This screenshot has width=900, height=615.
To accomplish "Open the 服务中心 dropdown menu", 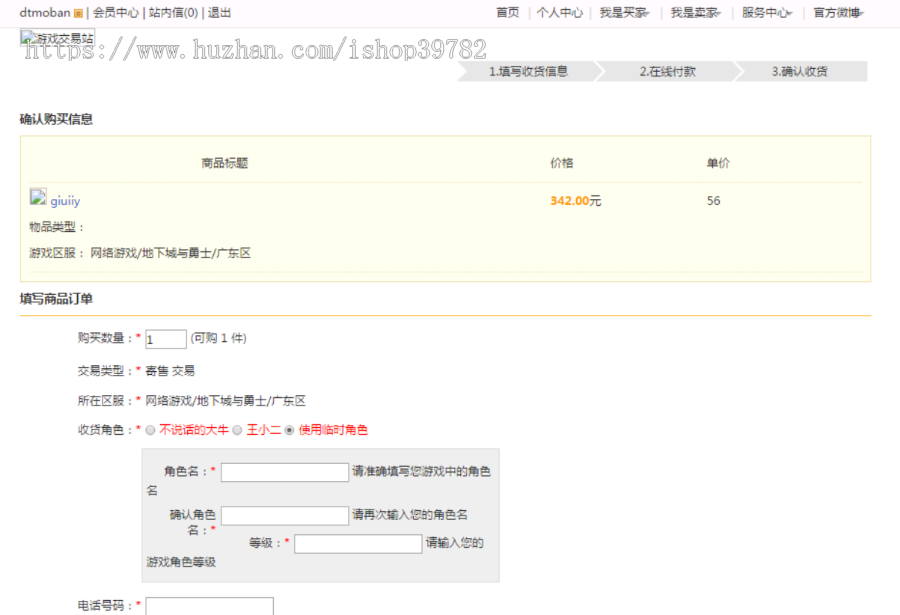I will (x=767, y=13).
